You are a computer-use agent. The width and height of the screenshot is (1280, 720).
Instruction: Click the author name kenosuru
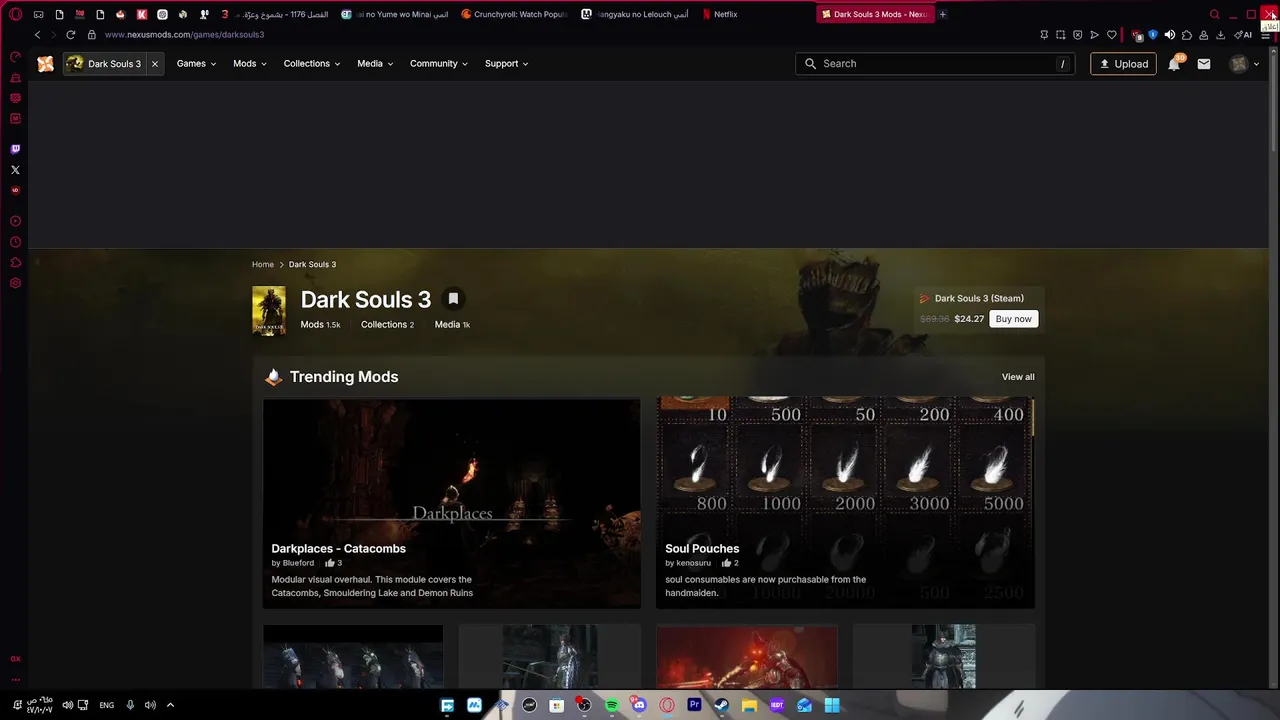[693, 563]
